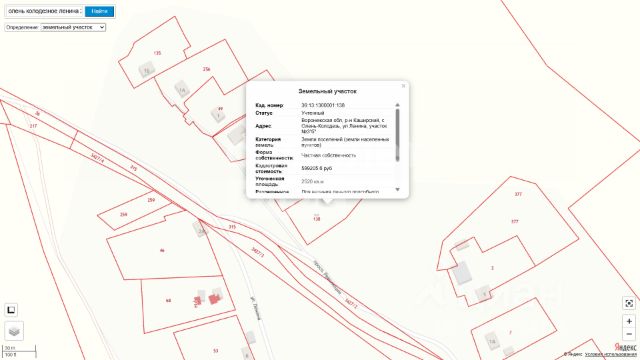Click the Яндекс logo

pos(625,347)
